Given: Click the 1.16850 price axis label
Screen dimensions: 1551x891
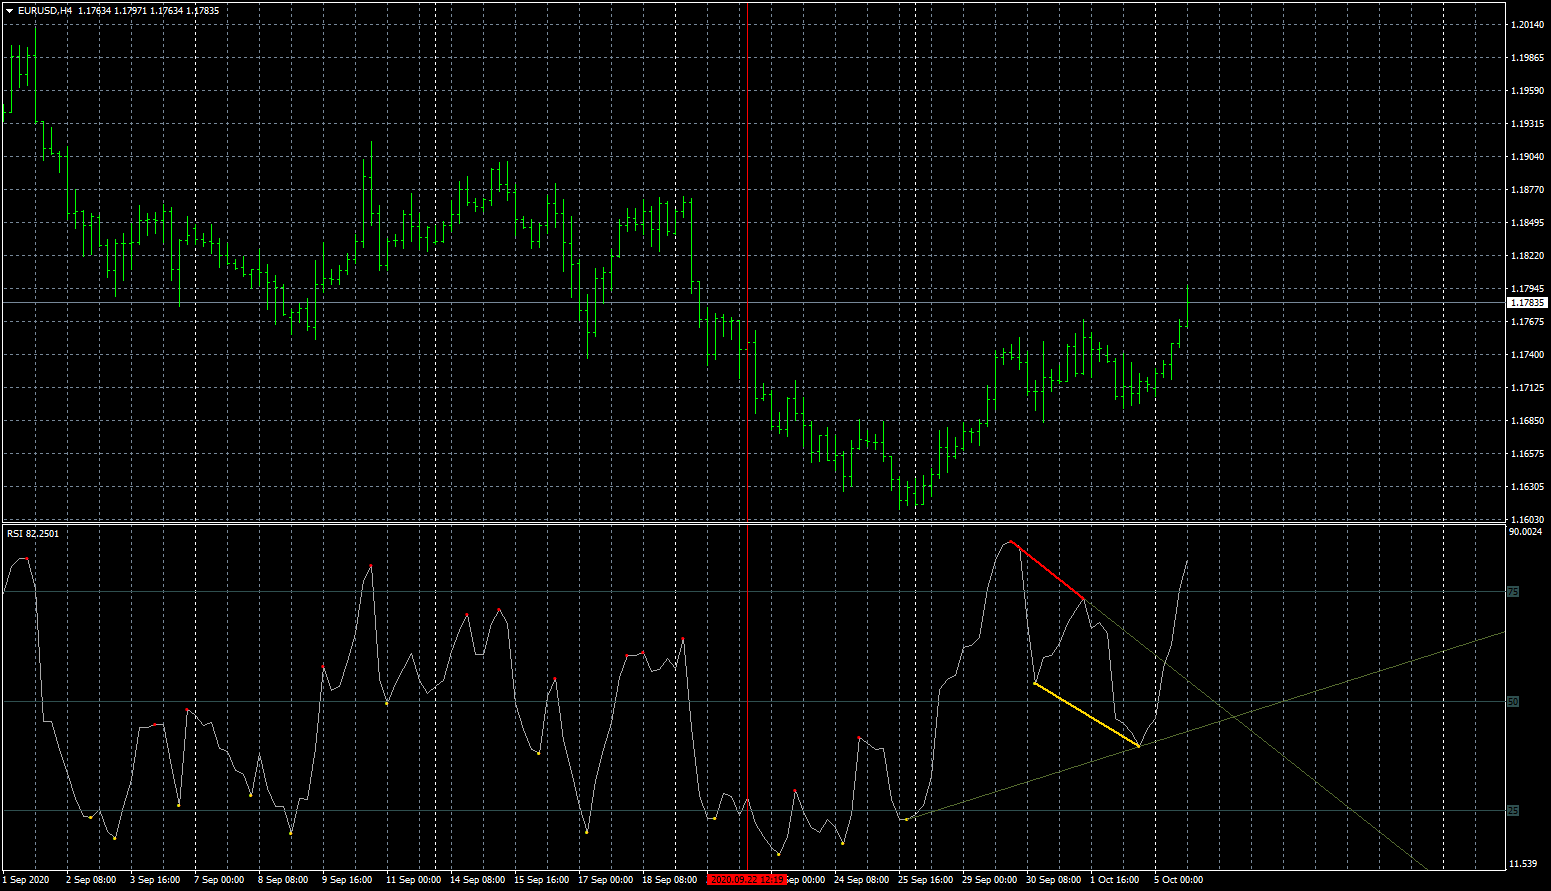Looking at the screenshot, I should (x=1526, y=421).
